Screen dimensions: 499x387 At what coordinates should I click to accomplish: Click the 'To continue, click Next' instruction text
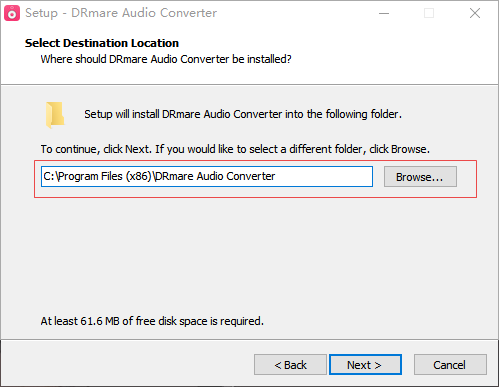coord(235,149)
